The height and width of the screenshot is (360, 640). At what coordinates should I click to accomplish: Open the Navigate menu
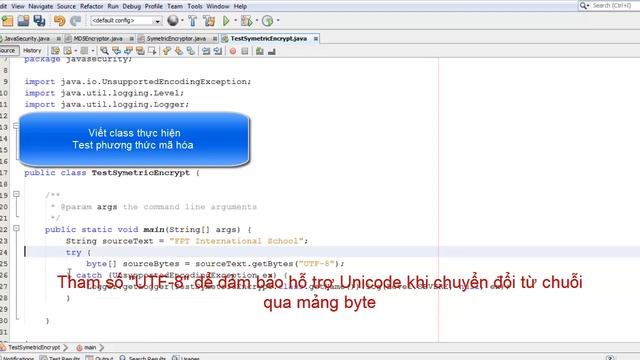(x=41, y=6)
